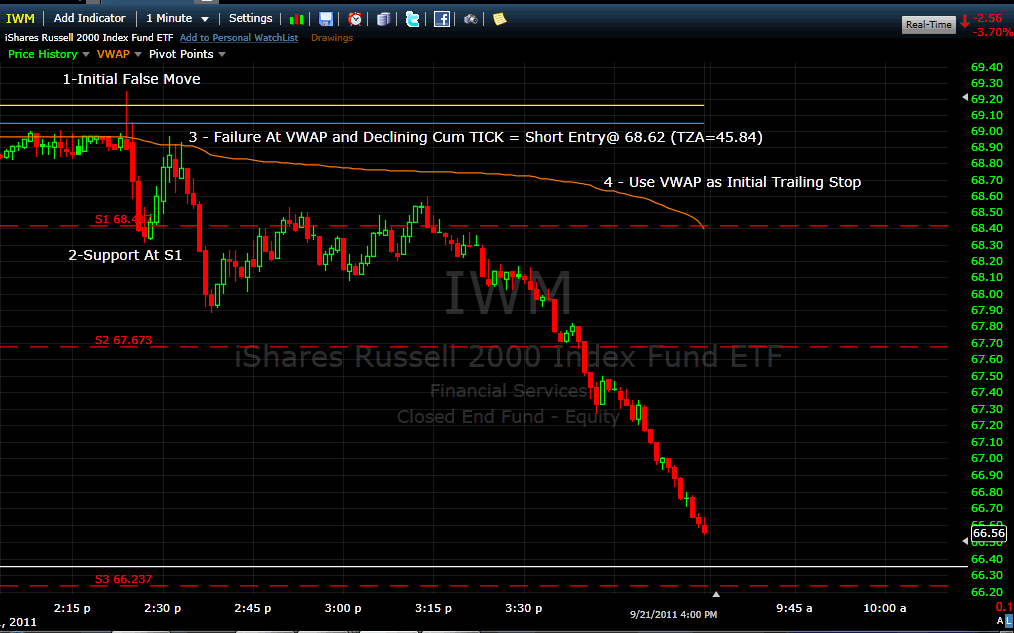The image size is (1014, 633).
Task: Click the 2:30 p time axis label
Action: pyautogui.click(x=163, y=608)
